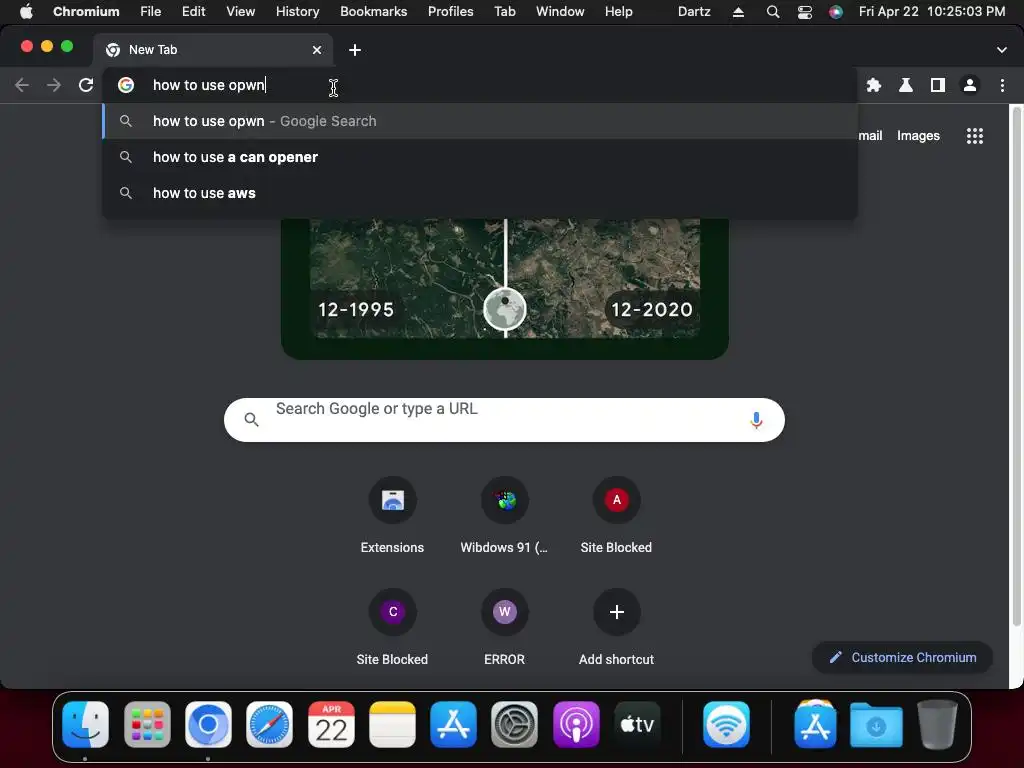Open the Wibdows 91 shortcut tile
The width and height of the screenshot is (1024, 768).
pos(504,516)
